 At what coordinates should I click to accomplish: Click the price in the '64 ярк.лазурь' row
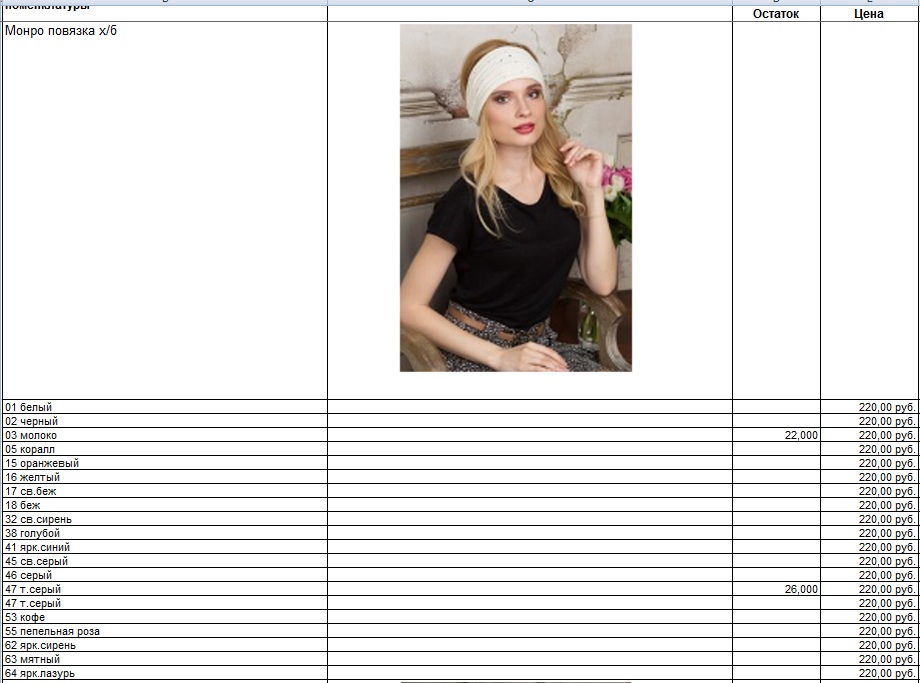pyautogui.click(x=887, y=673)
